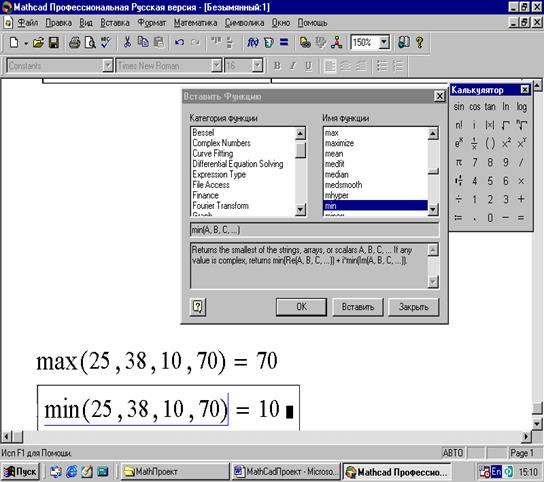Toggle numbered list formatting
The image size is (544, 482).
tap(398, 66)
